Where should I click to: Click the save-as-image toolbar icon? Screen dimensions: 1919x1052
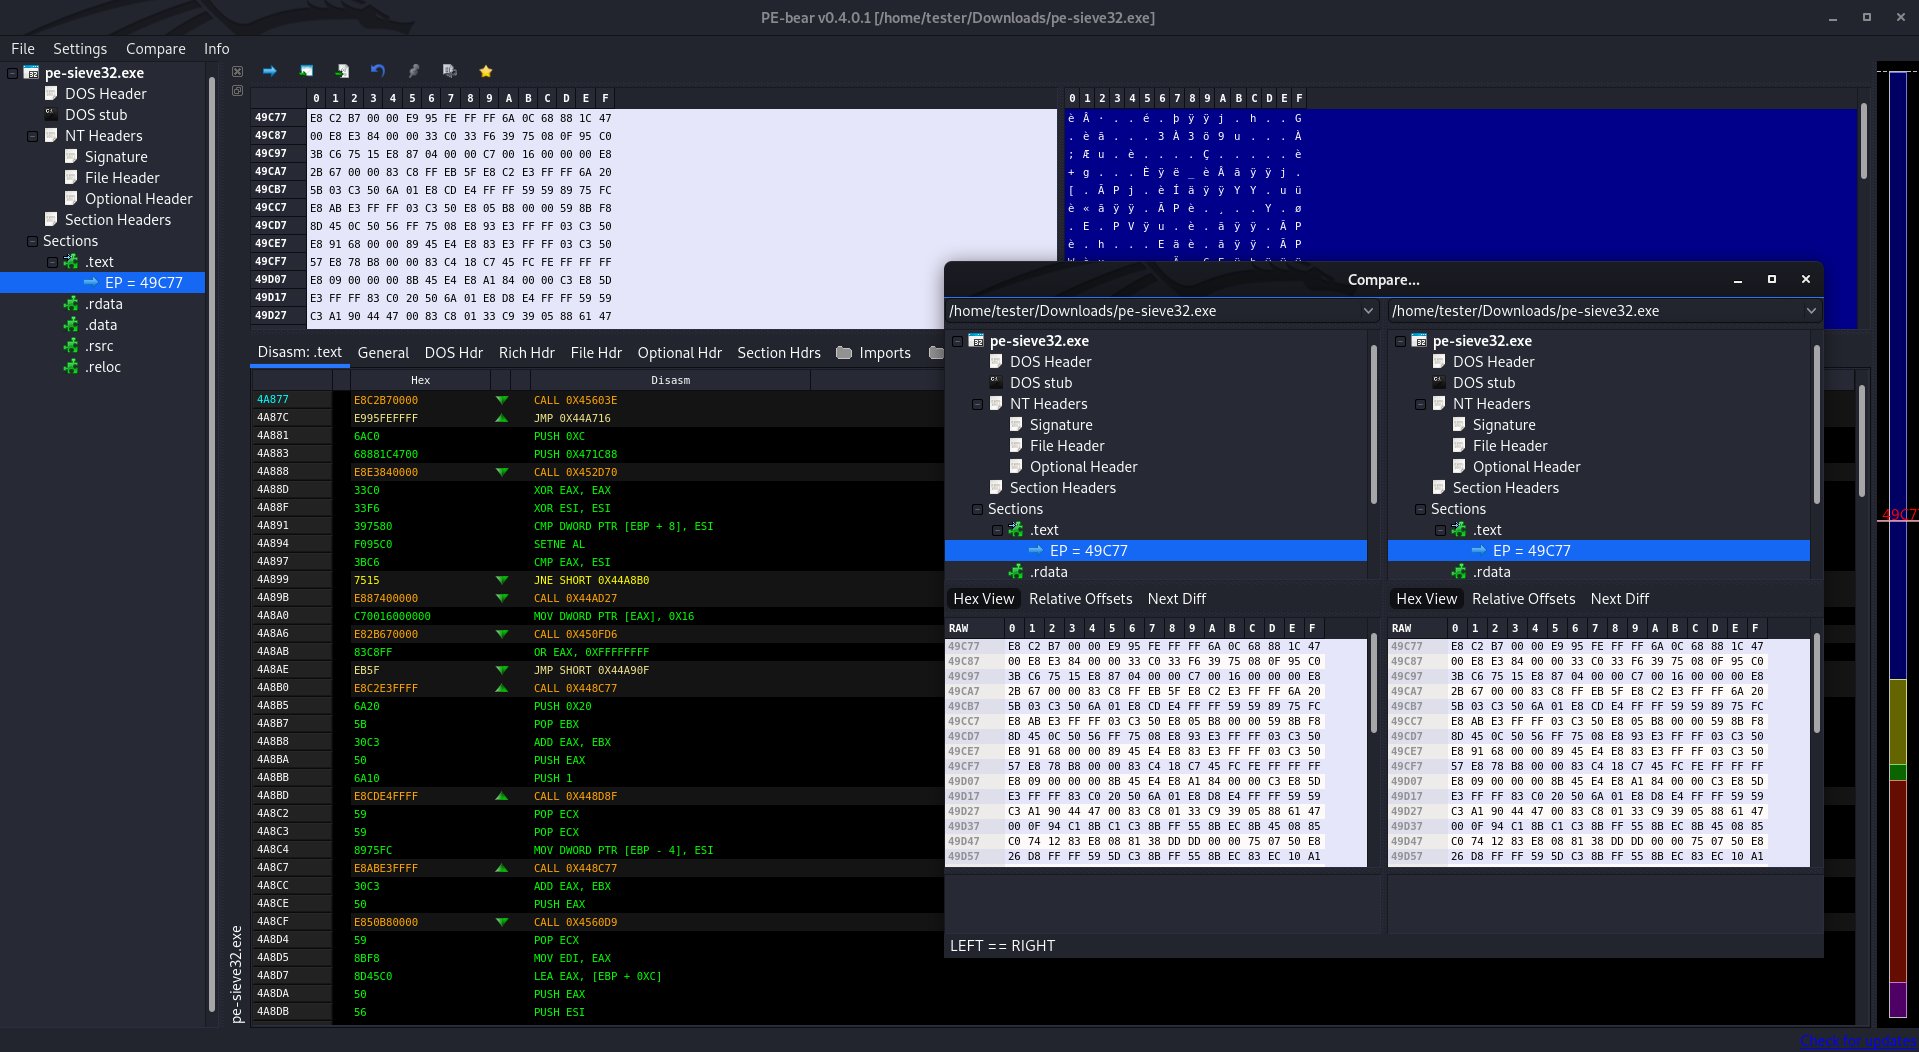[x=305, y=71]
